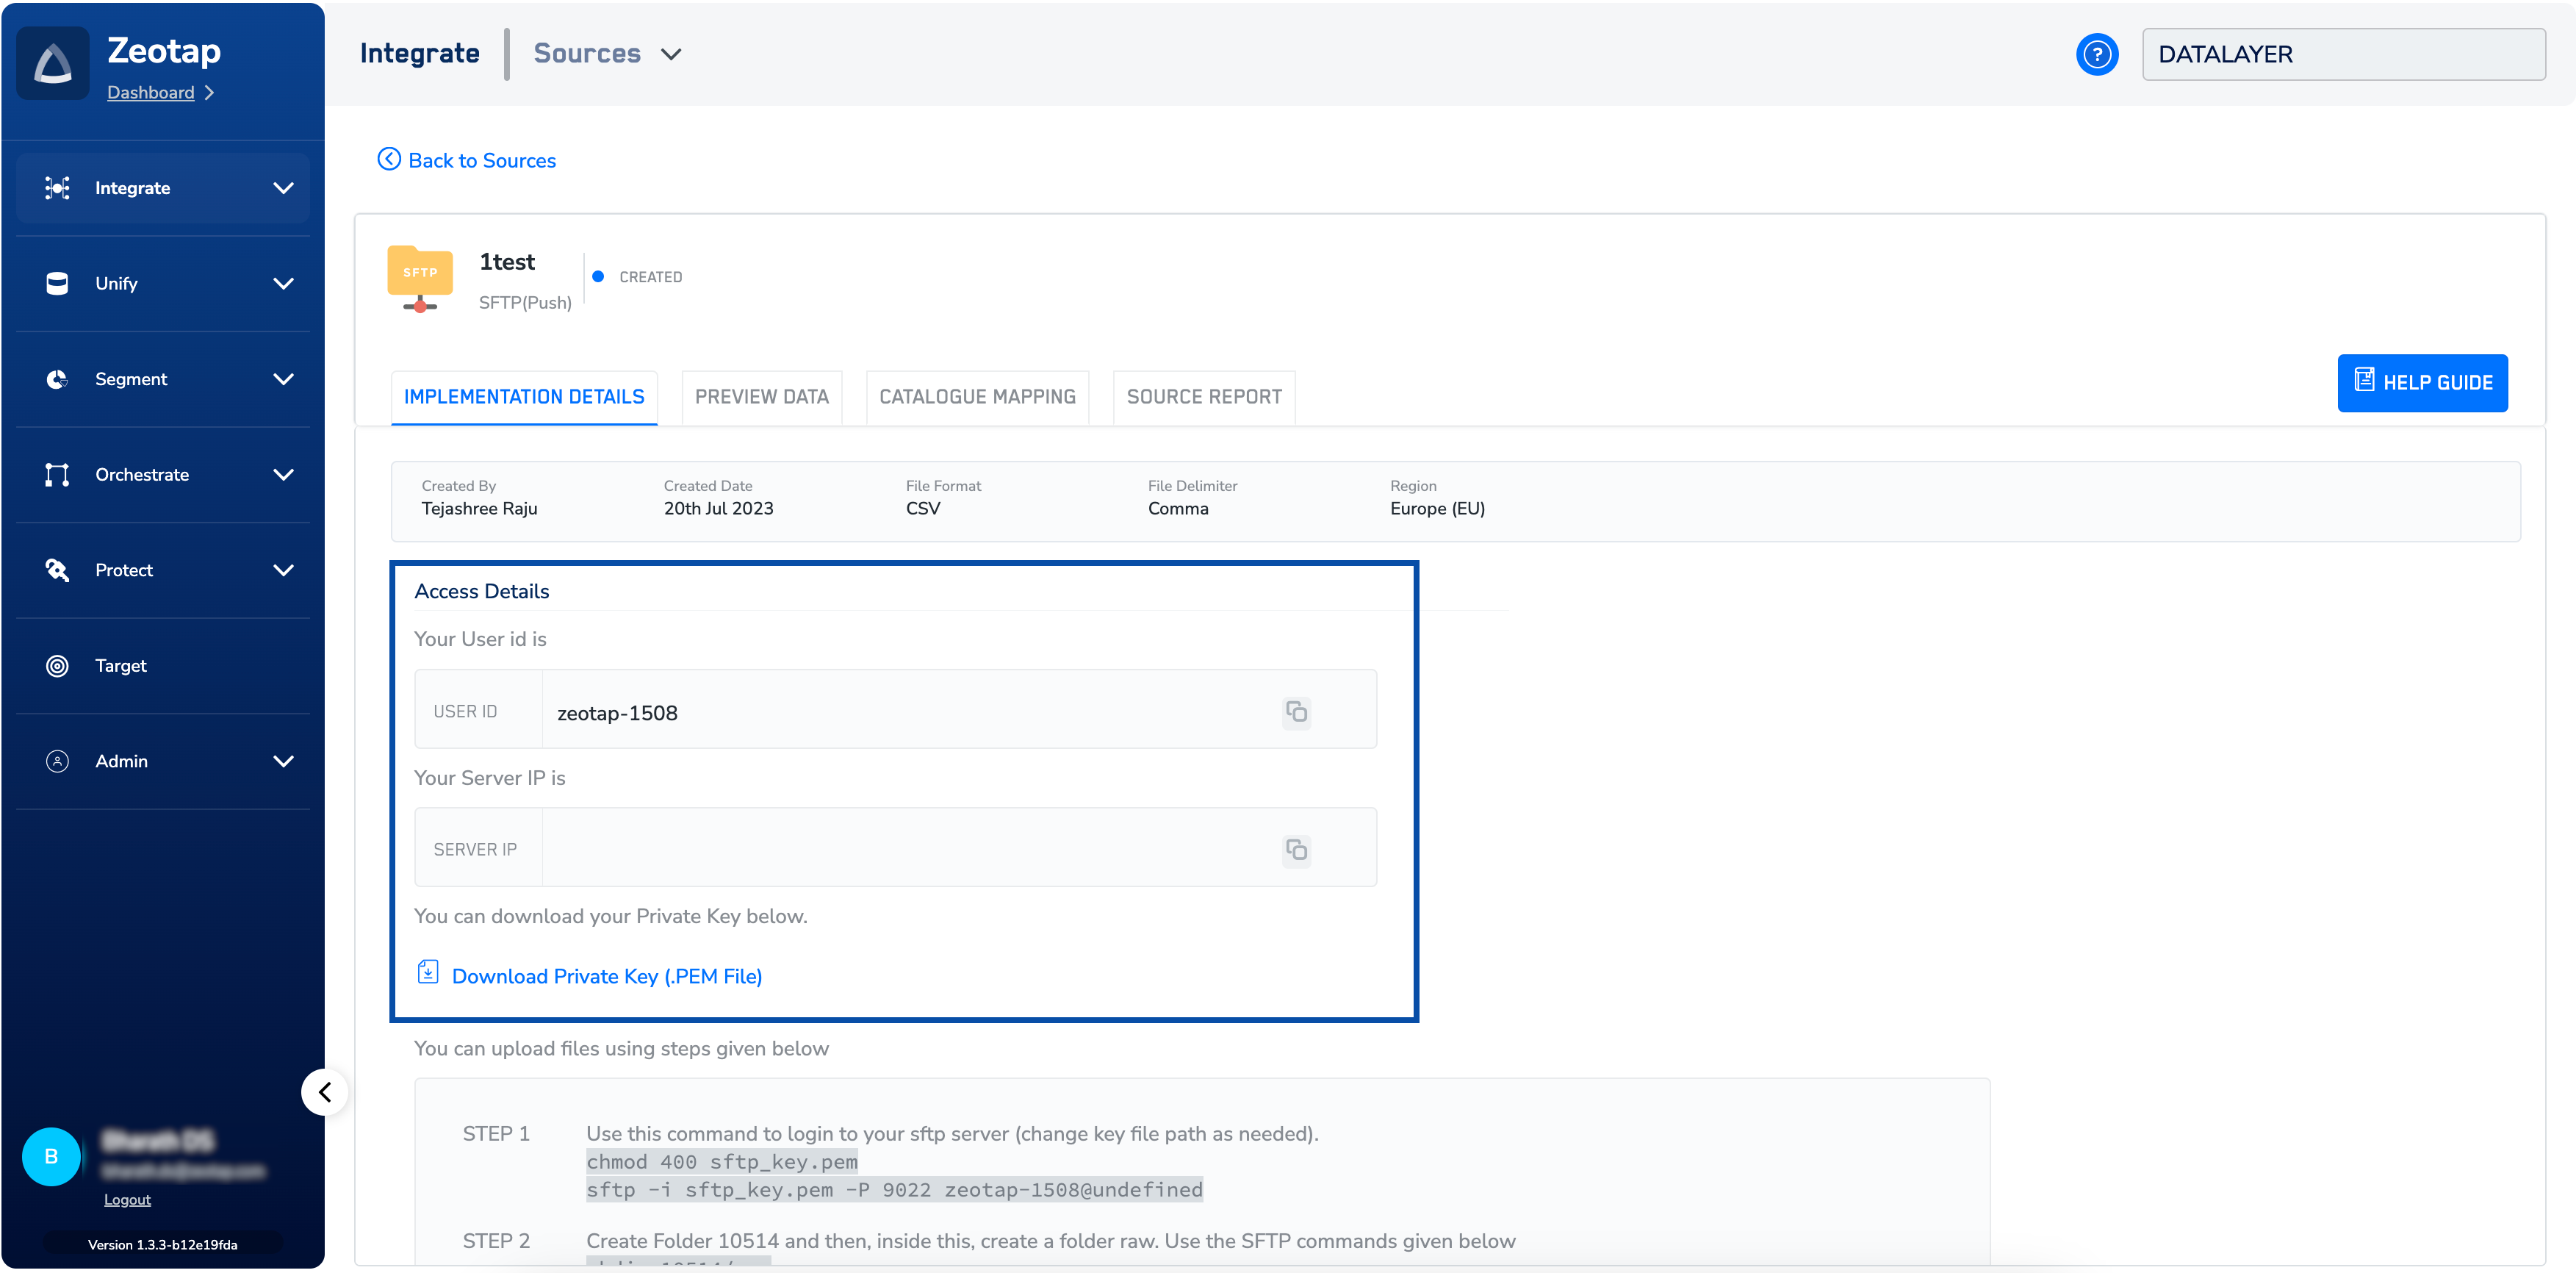This screenshot has width=2576, height=1273.
Task: Open Target section in sidebar
Action: point(120,665)
